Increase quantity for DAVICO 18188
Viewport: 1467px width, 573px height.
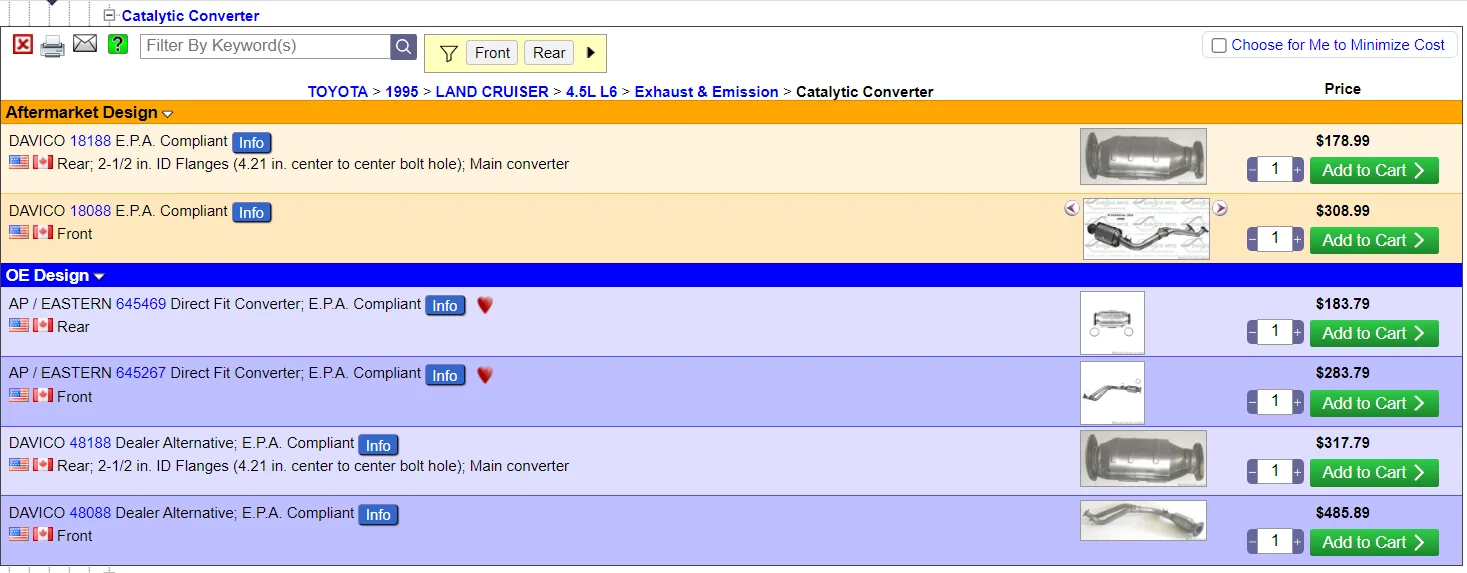1298,170
